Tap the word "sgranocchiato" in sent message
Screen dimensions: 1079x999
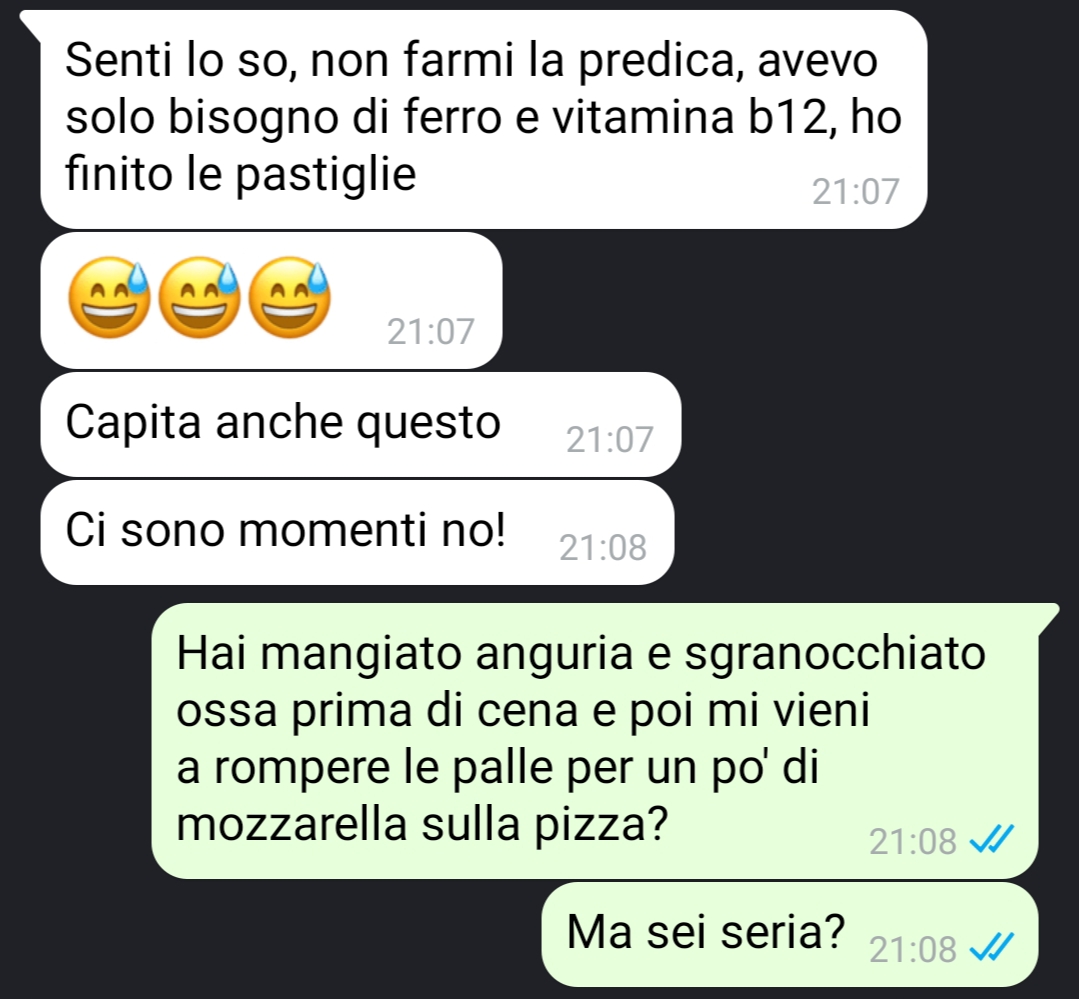pos(835,655)
